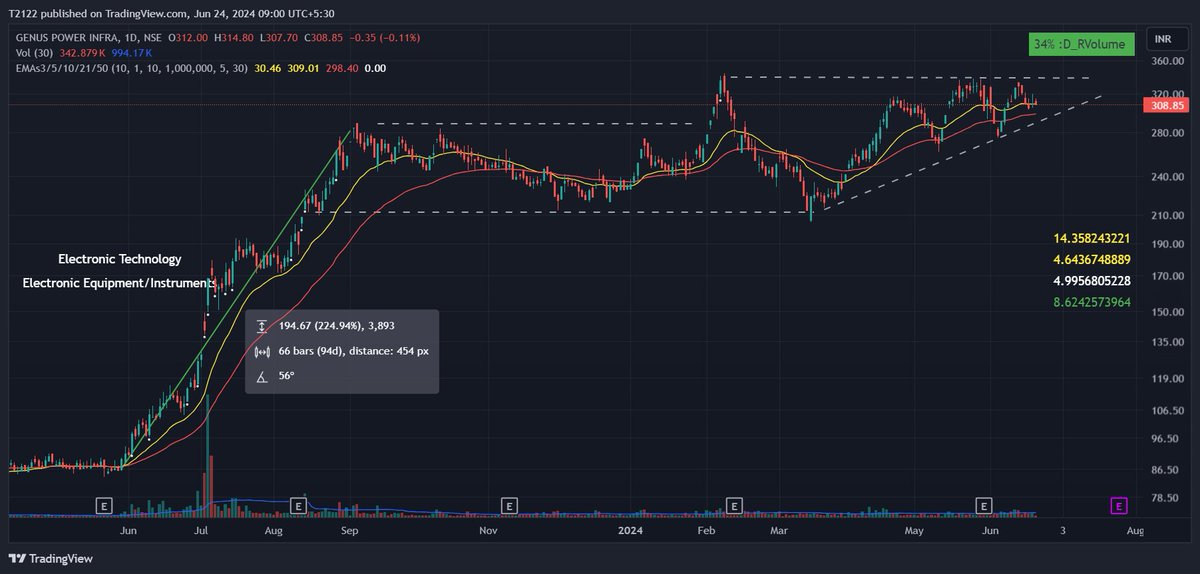Click the angle icon beside 56°
The image size is (1200, 574).
263,376
